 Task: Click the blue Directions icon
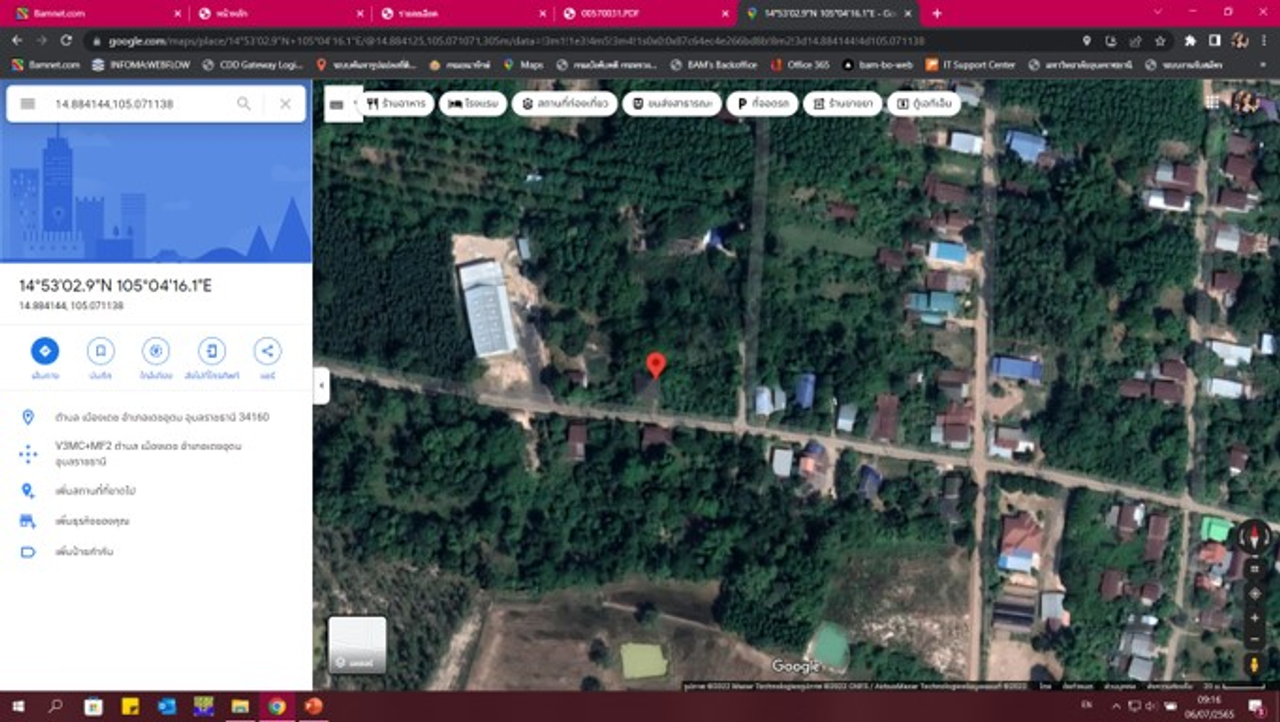[x=44, y=351]
